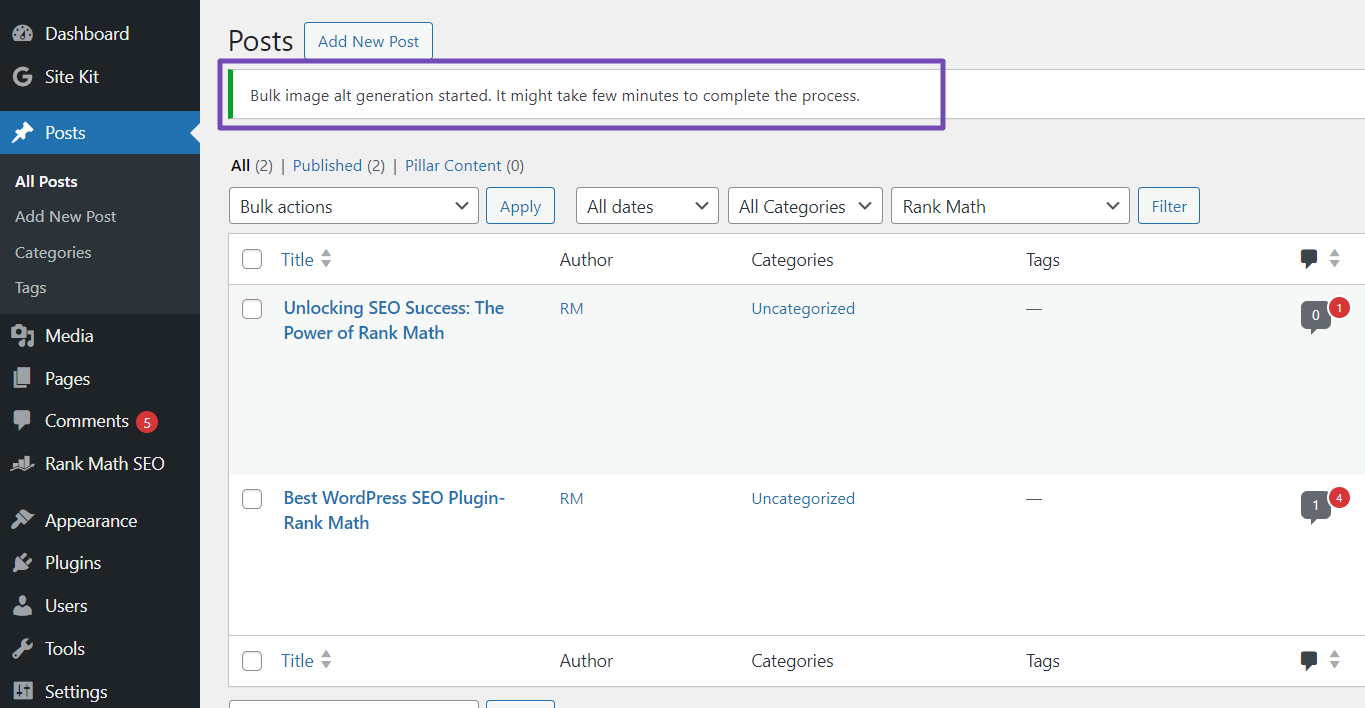The width and height of the screenshot is (1365, 708).
Task: Click the Dashboard gauge icon
Action: tap(22, 34)
